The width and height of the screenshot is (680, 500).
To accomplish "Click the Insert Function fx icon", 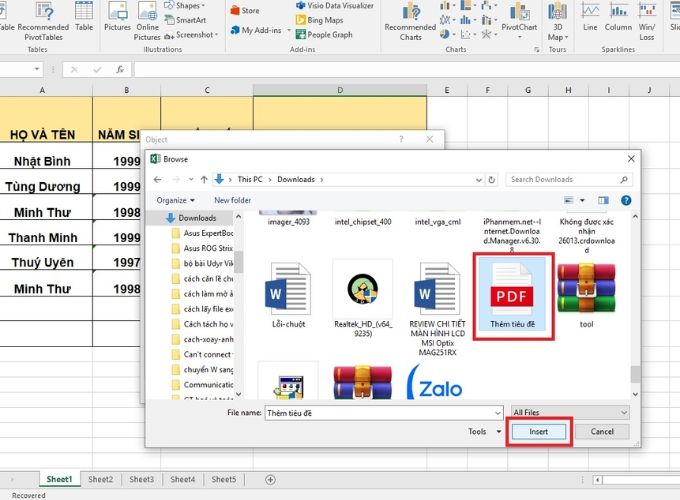I will (120, 69).
